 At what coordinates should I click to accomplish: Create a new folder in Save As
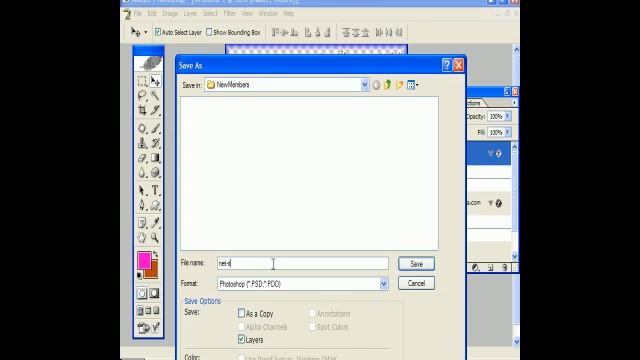click(x=399, y=85)
